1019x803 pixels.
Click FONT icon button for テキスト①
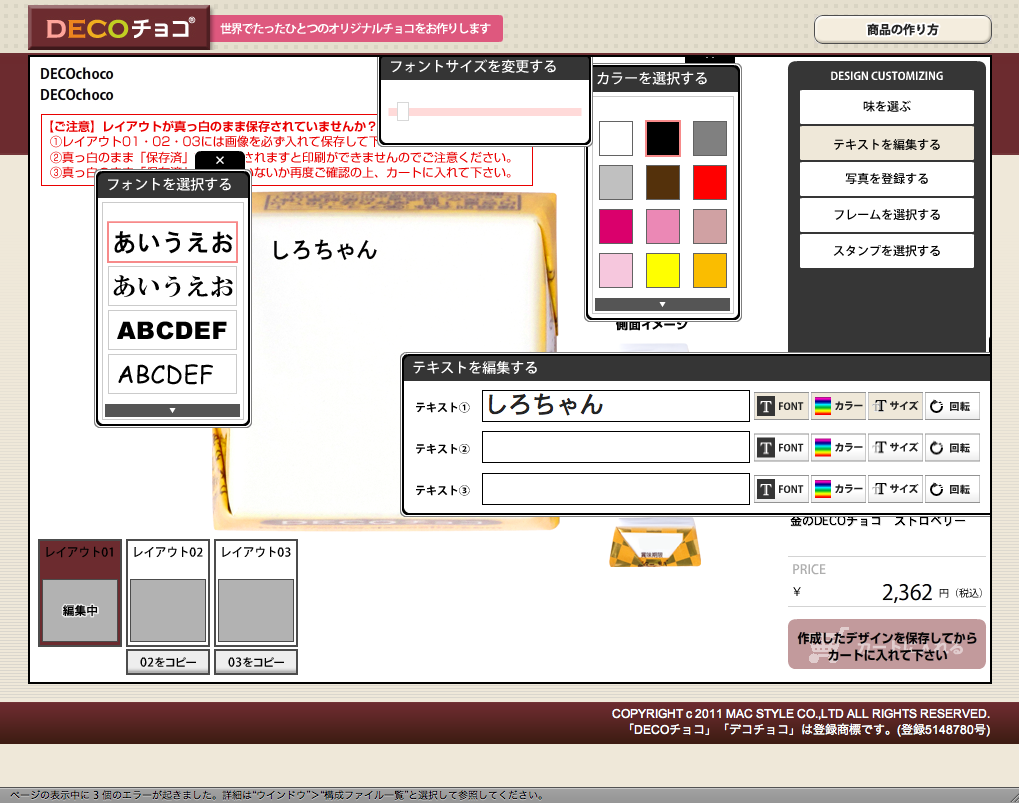pyautogui.click(x=781, y=406)
